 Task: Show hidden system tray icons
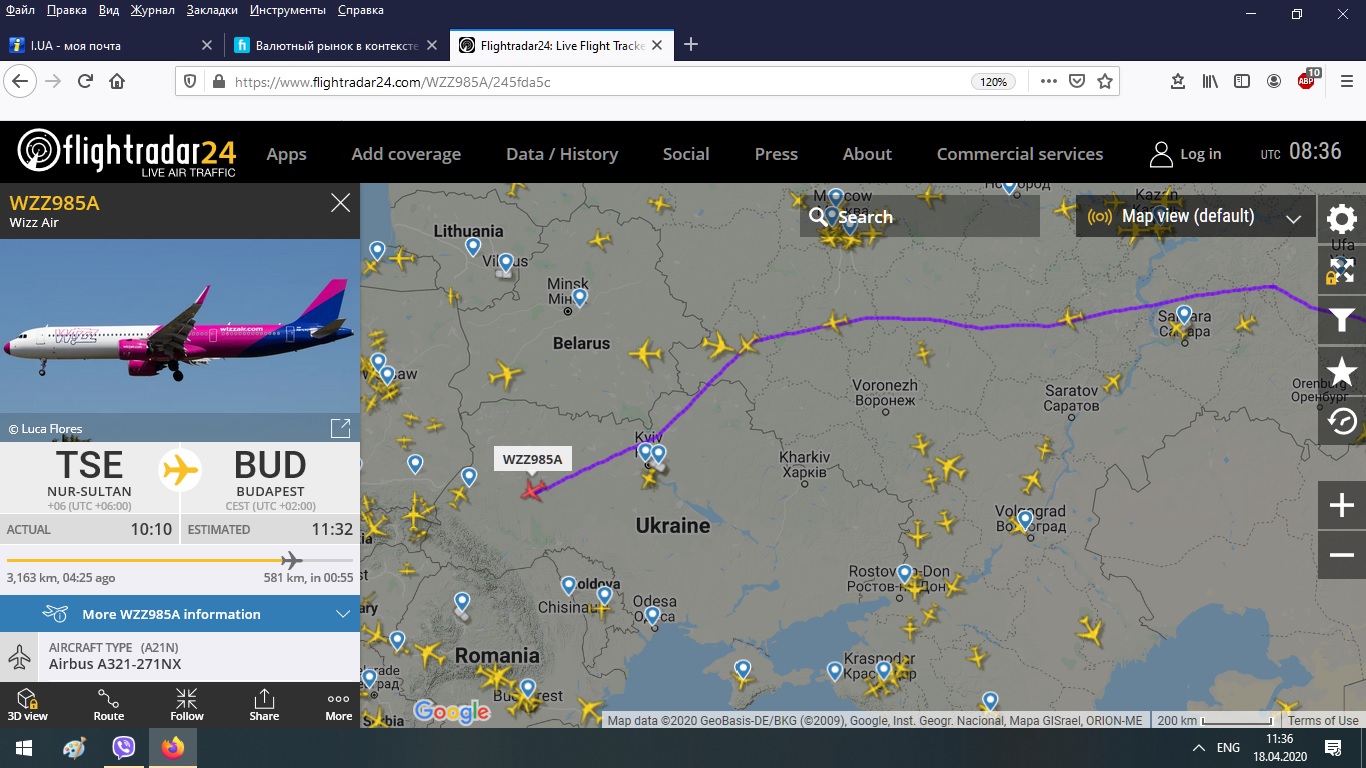click(x=1198, y=747)
